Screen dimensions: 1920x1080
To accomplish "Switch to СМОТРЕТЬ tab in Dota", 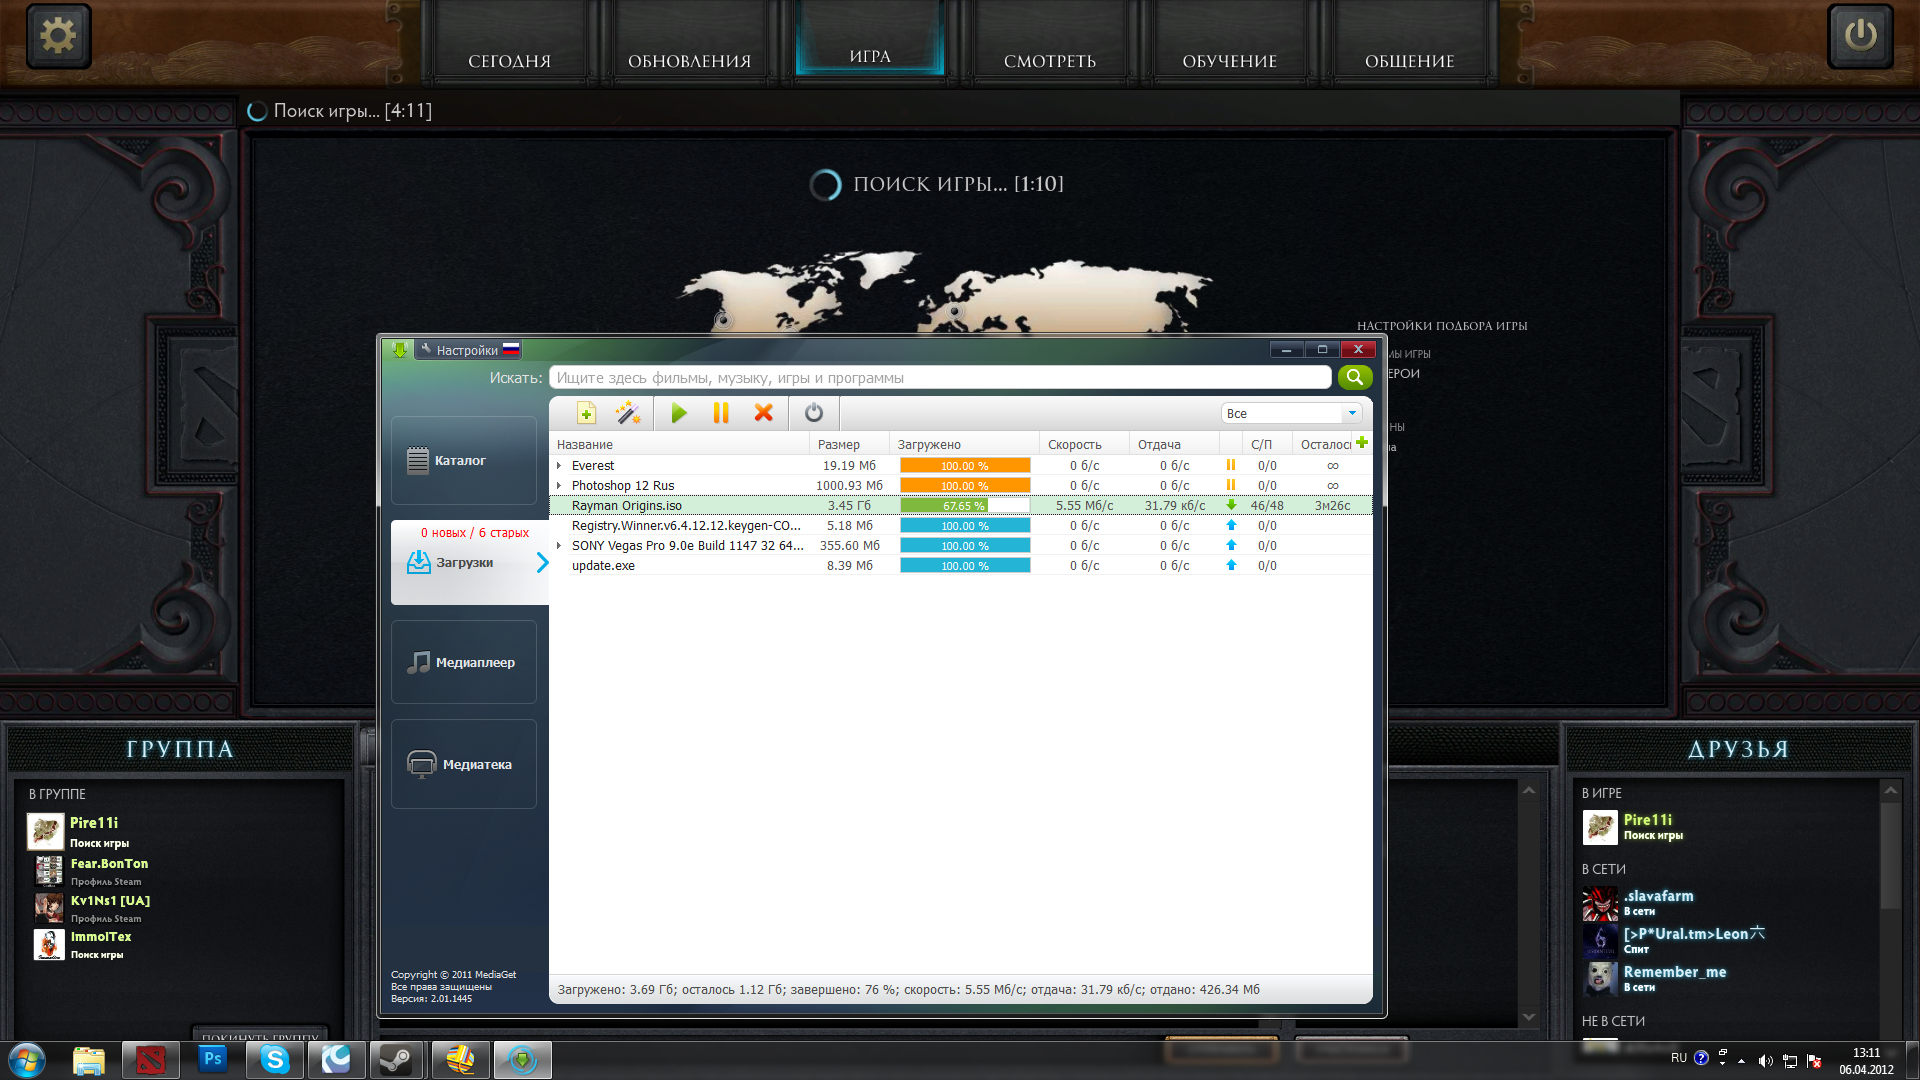I will 1050,61.
